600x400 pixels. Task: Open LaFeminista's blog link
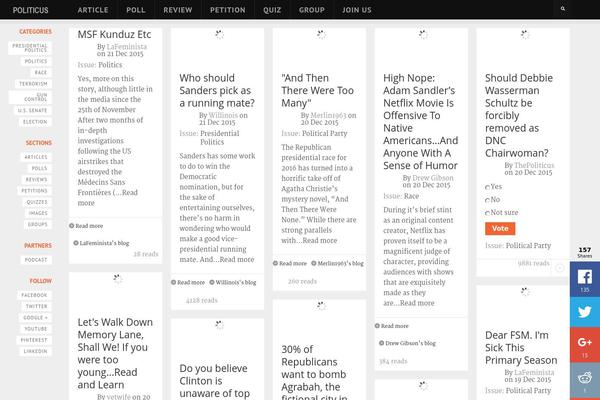(101, 243)
